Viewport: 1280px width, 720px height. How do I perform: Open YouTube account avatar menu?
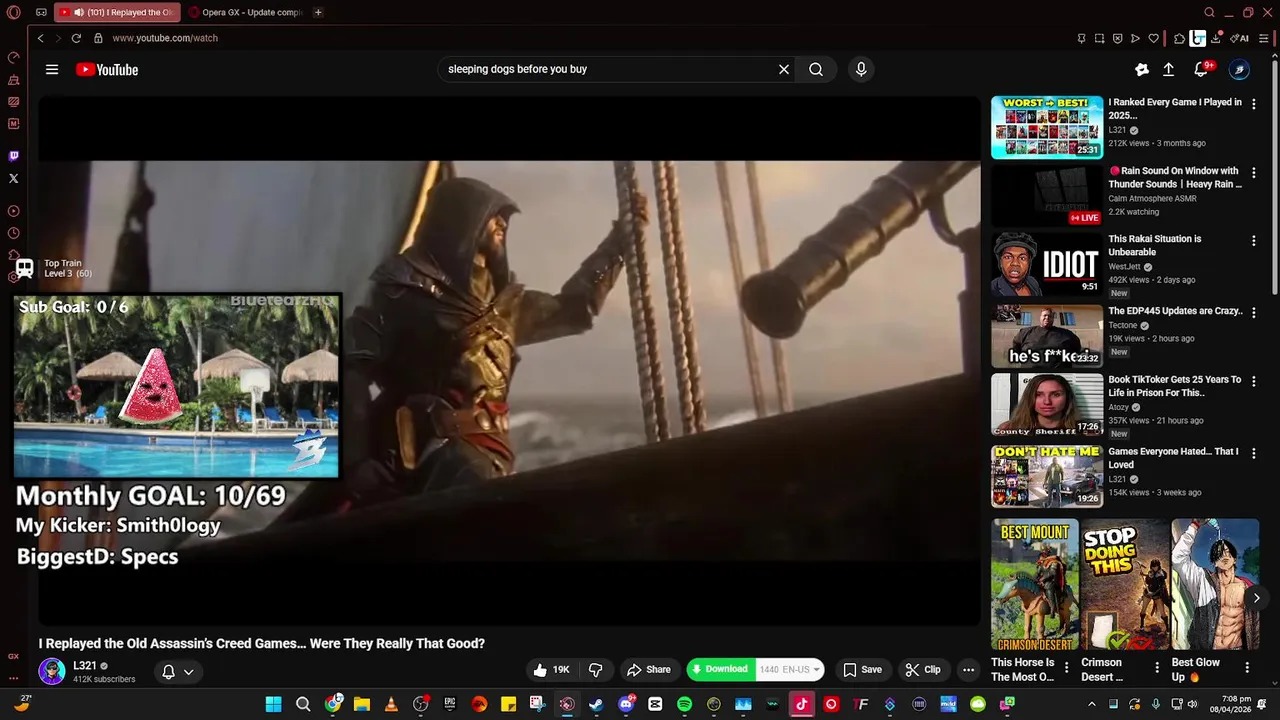point(1239,70)
